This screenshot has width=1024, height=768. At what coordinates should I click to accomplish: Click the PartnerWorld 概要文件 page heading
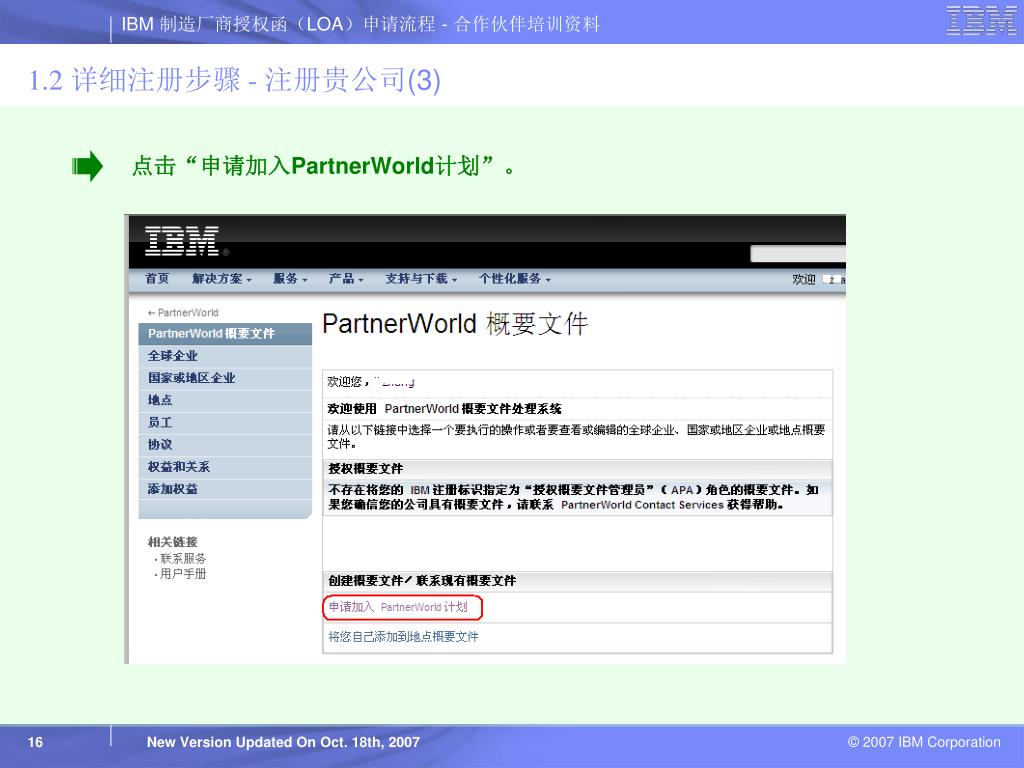pos(455,324)
